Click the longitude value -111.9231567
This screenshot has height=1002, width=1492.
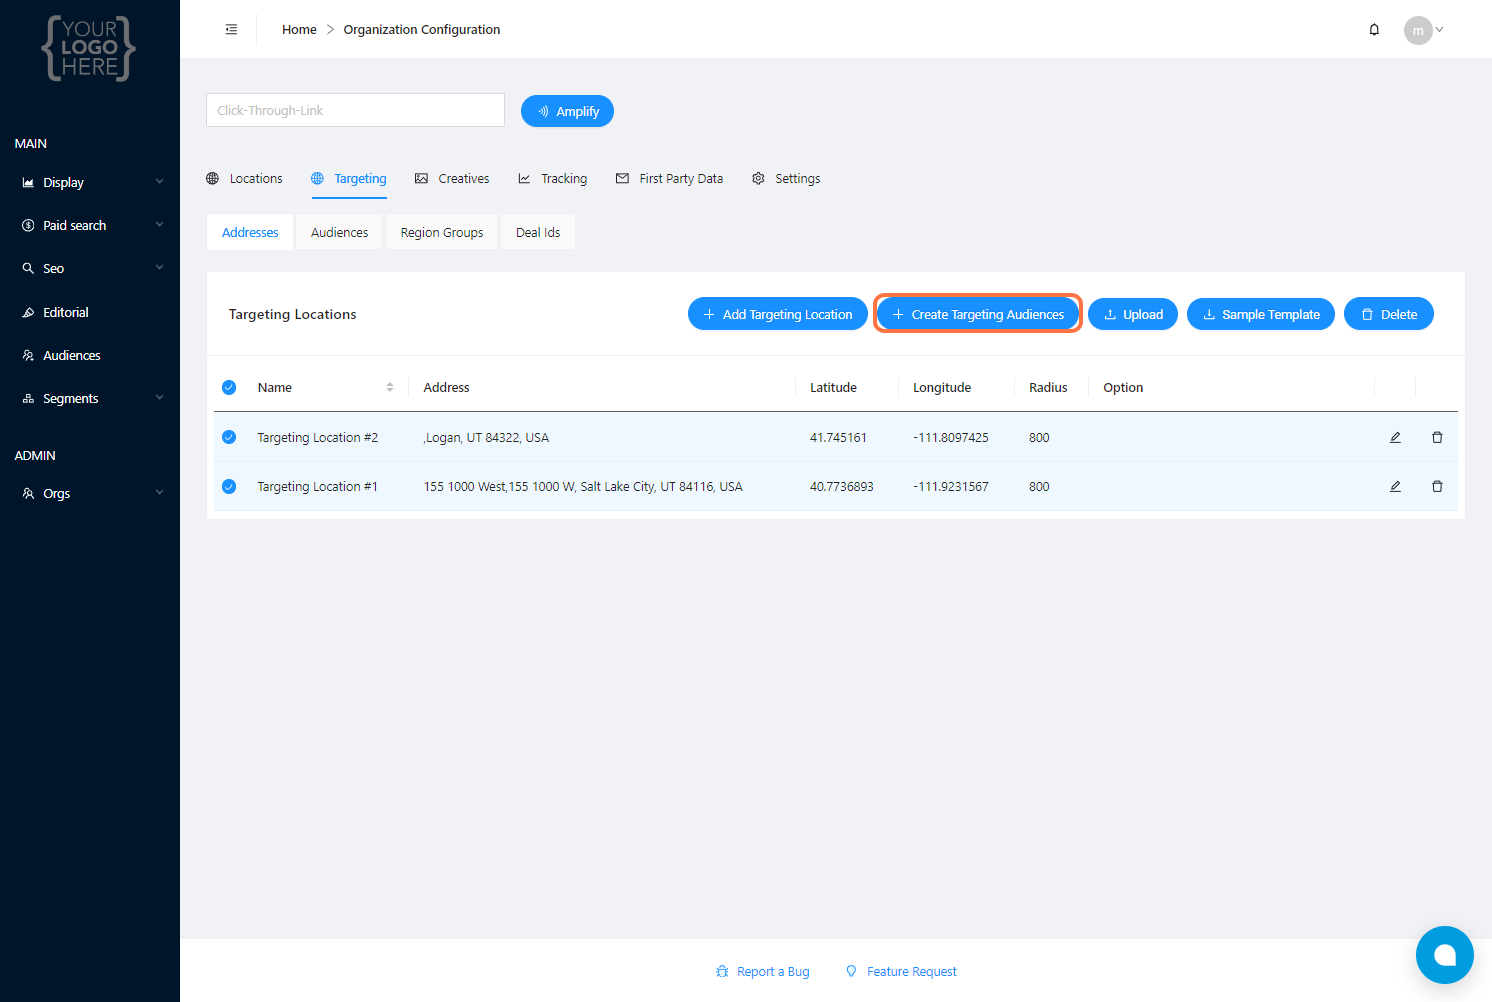[x=951, y=486]
